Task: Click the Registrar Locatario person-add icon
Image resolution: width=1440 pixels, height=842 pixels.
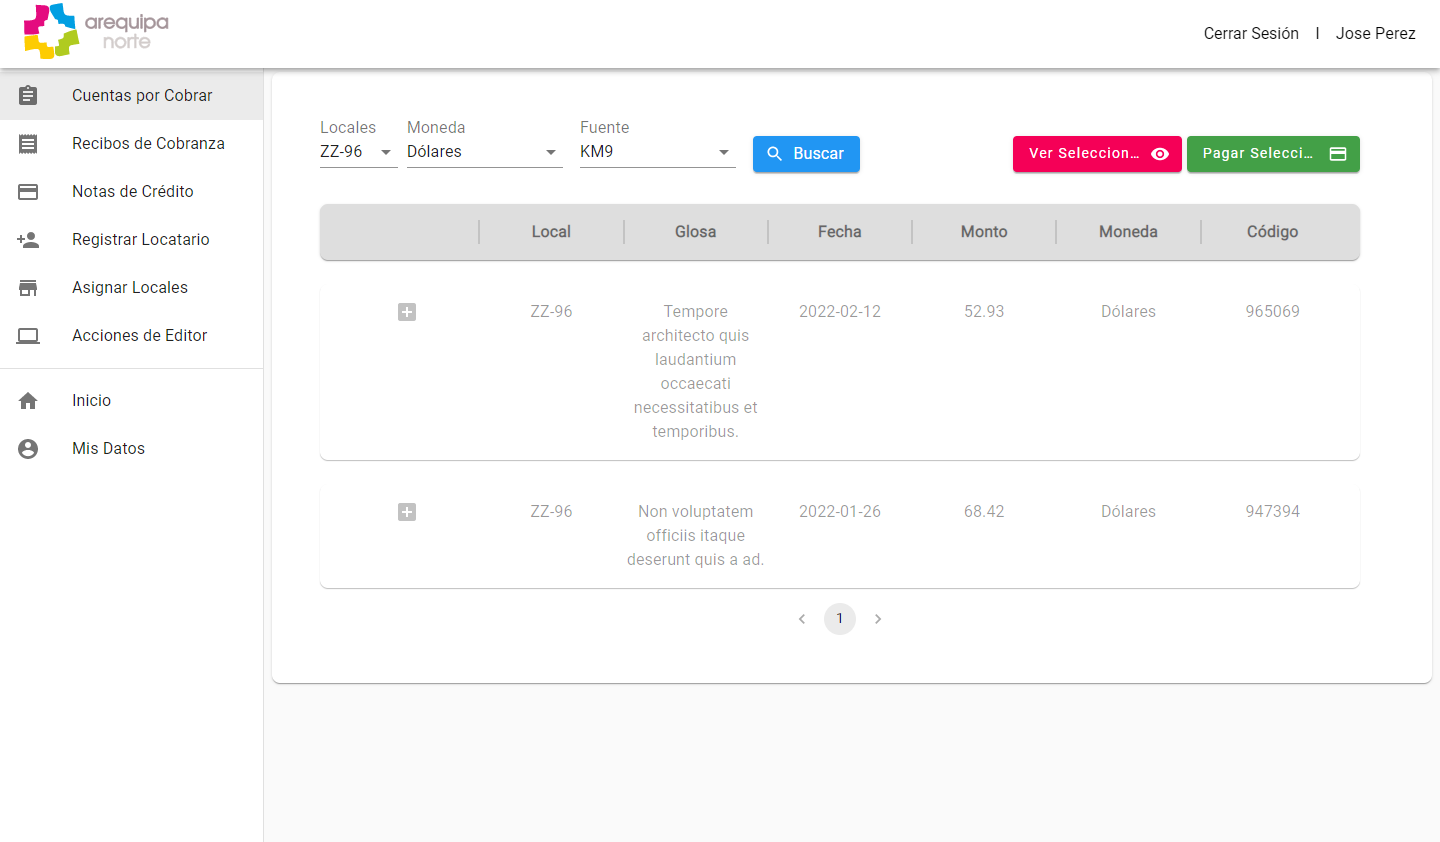Action: coord(28,240)
